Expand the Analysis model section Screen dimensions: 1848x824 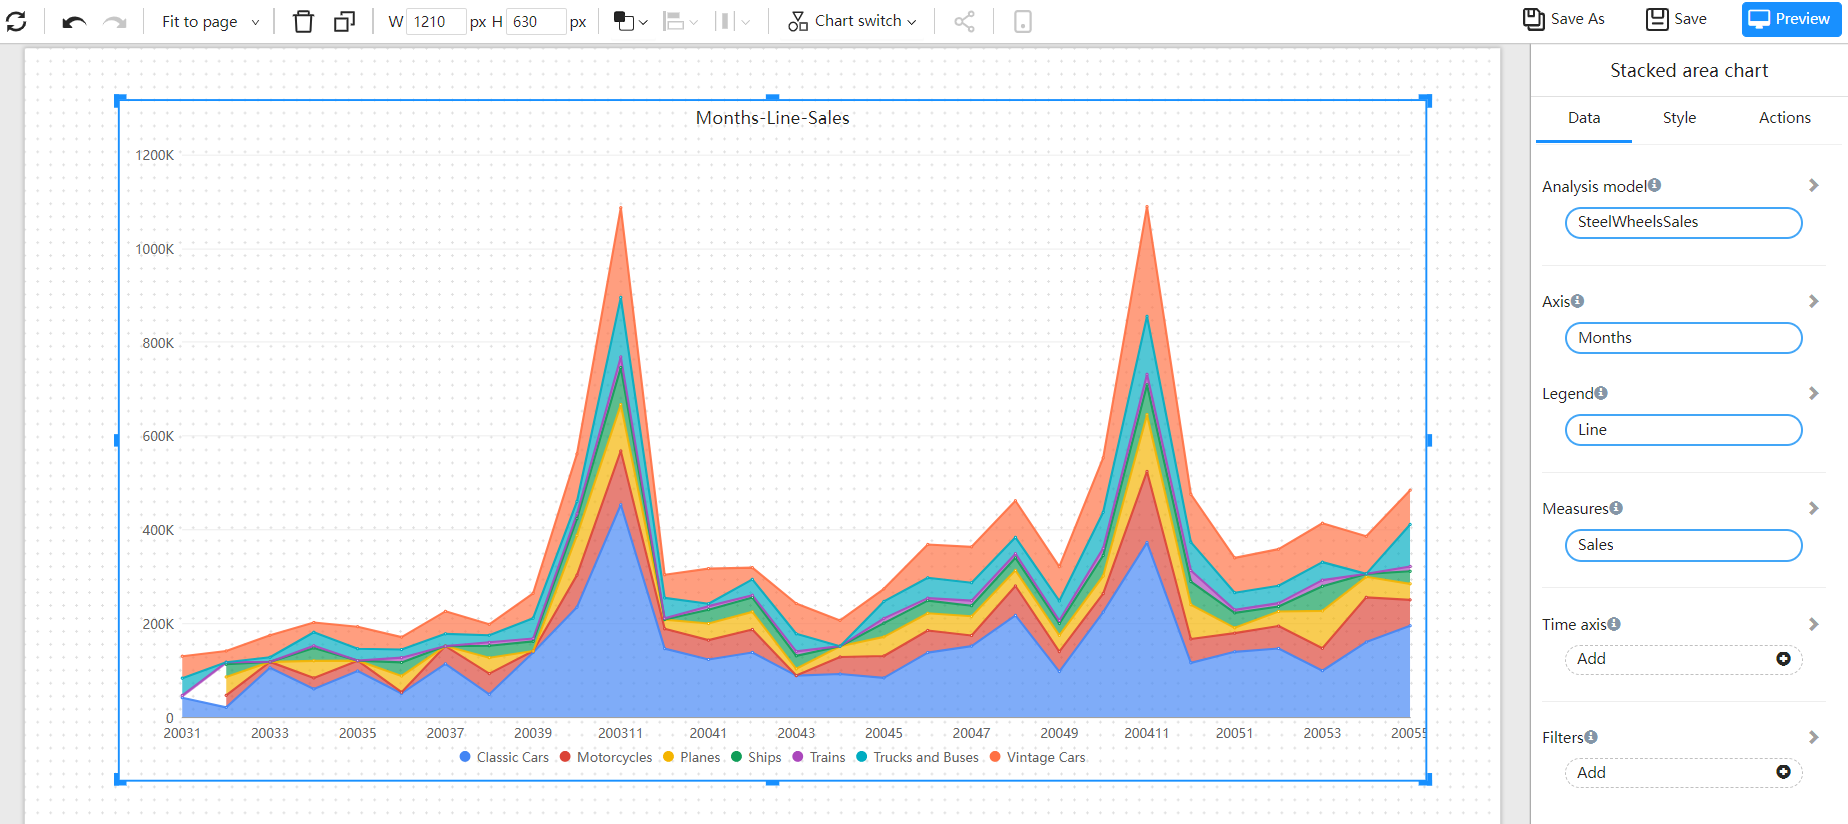pos(1813,186)
